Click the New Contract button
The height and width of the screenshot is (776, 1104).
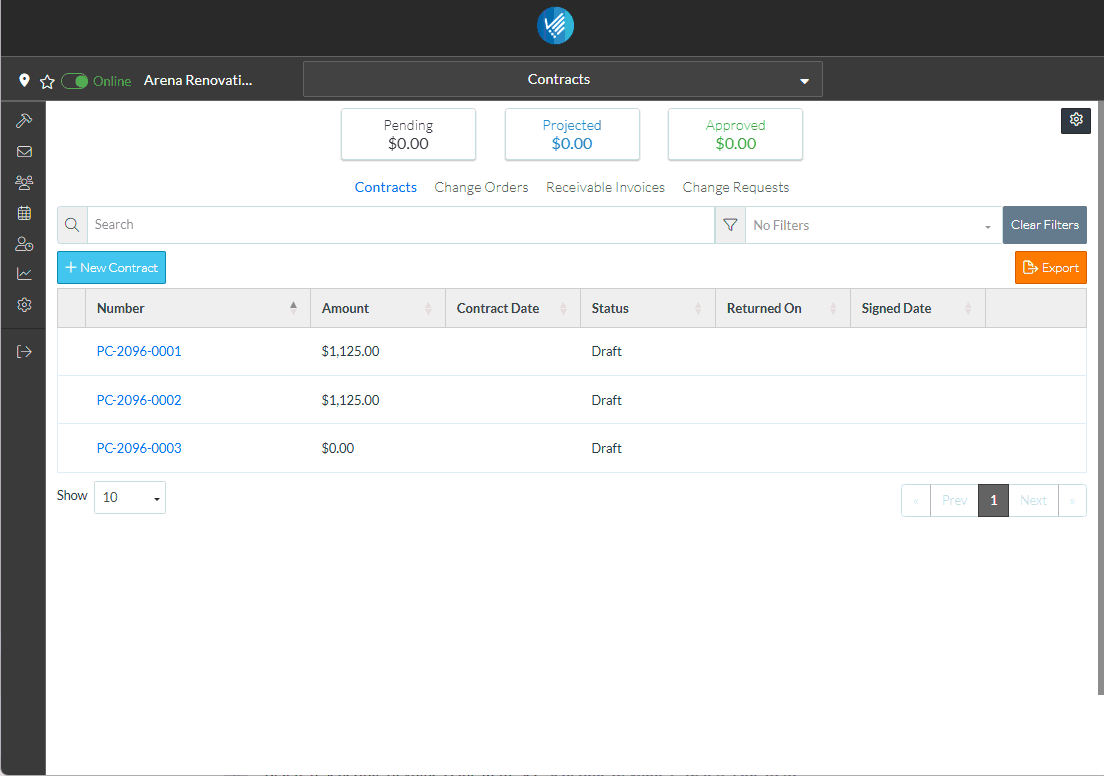coord(111,268)
